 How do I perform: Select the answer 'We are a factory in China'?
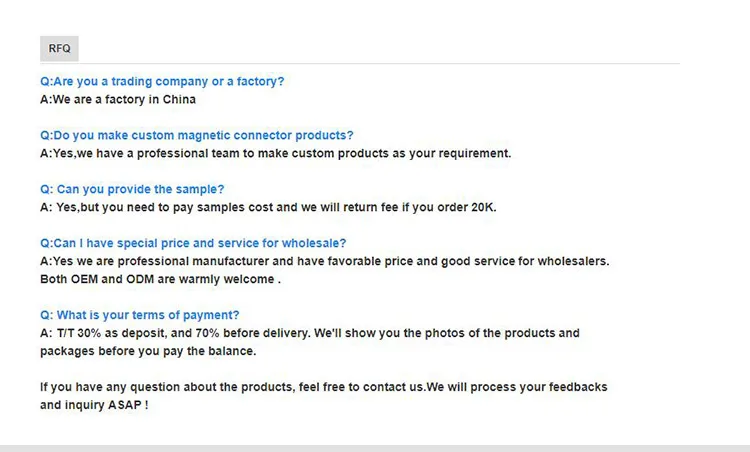click(x=118, y=99)
